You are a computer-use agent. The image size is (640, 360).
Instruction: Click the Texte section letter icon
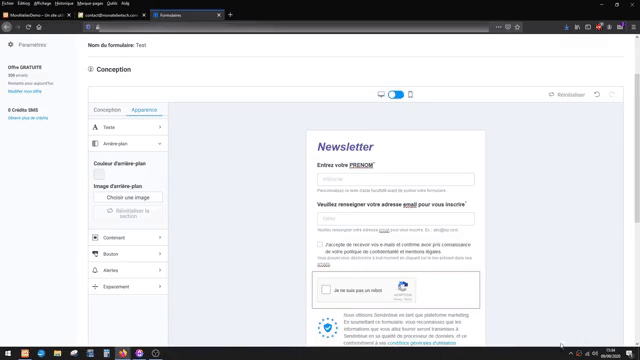[95, 127]
